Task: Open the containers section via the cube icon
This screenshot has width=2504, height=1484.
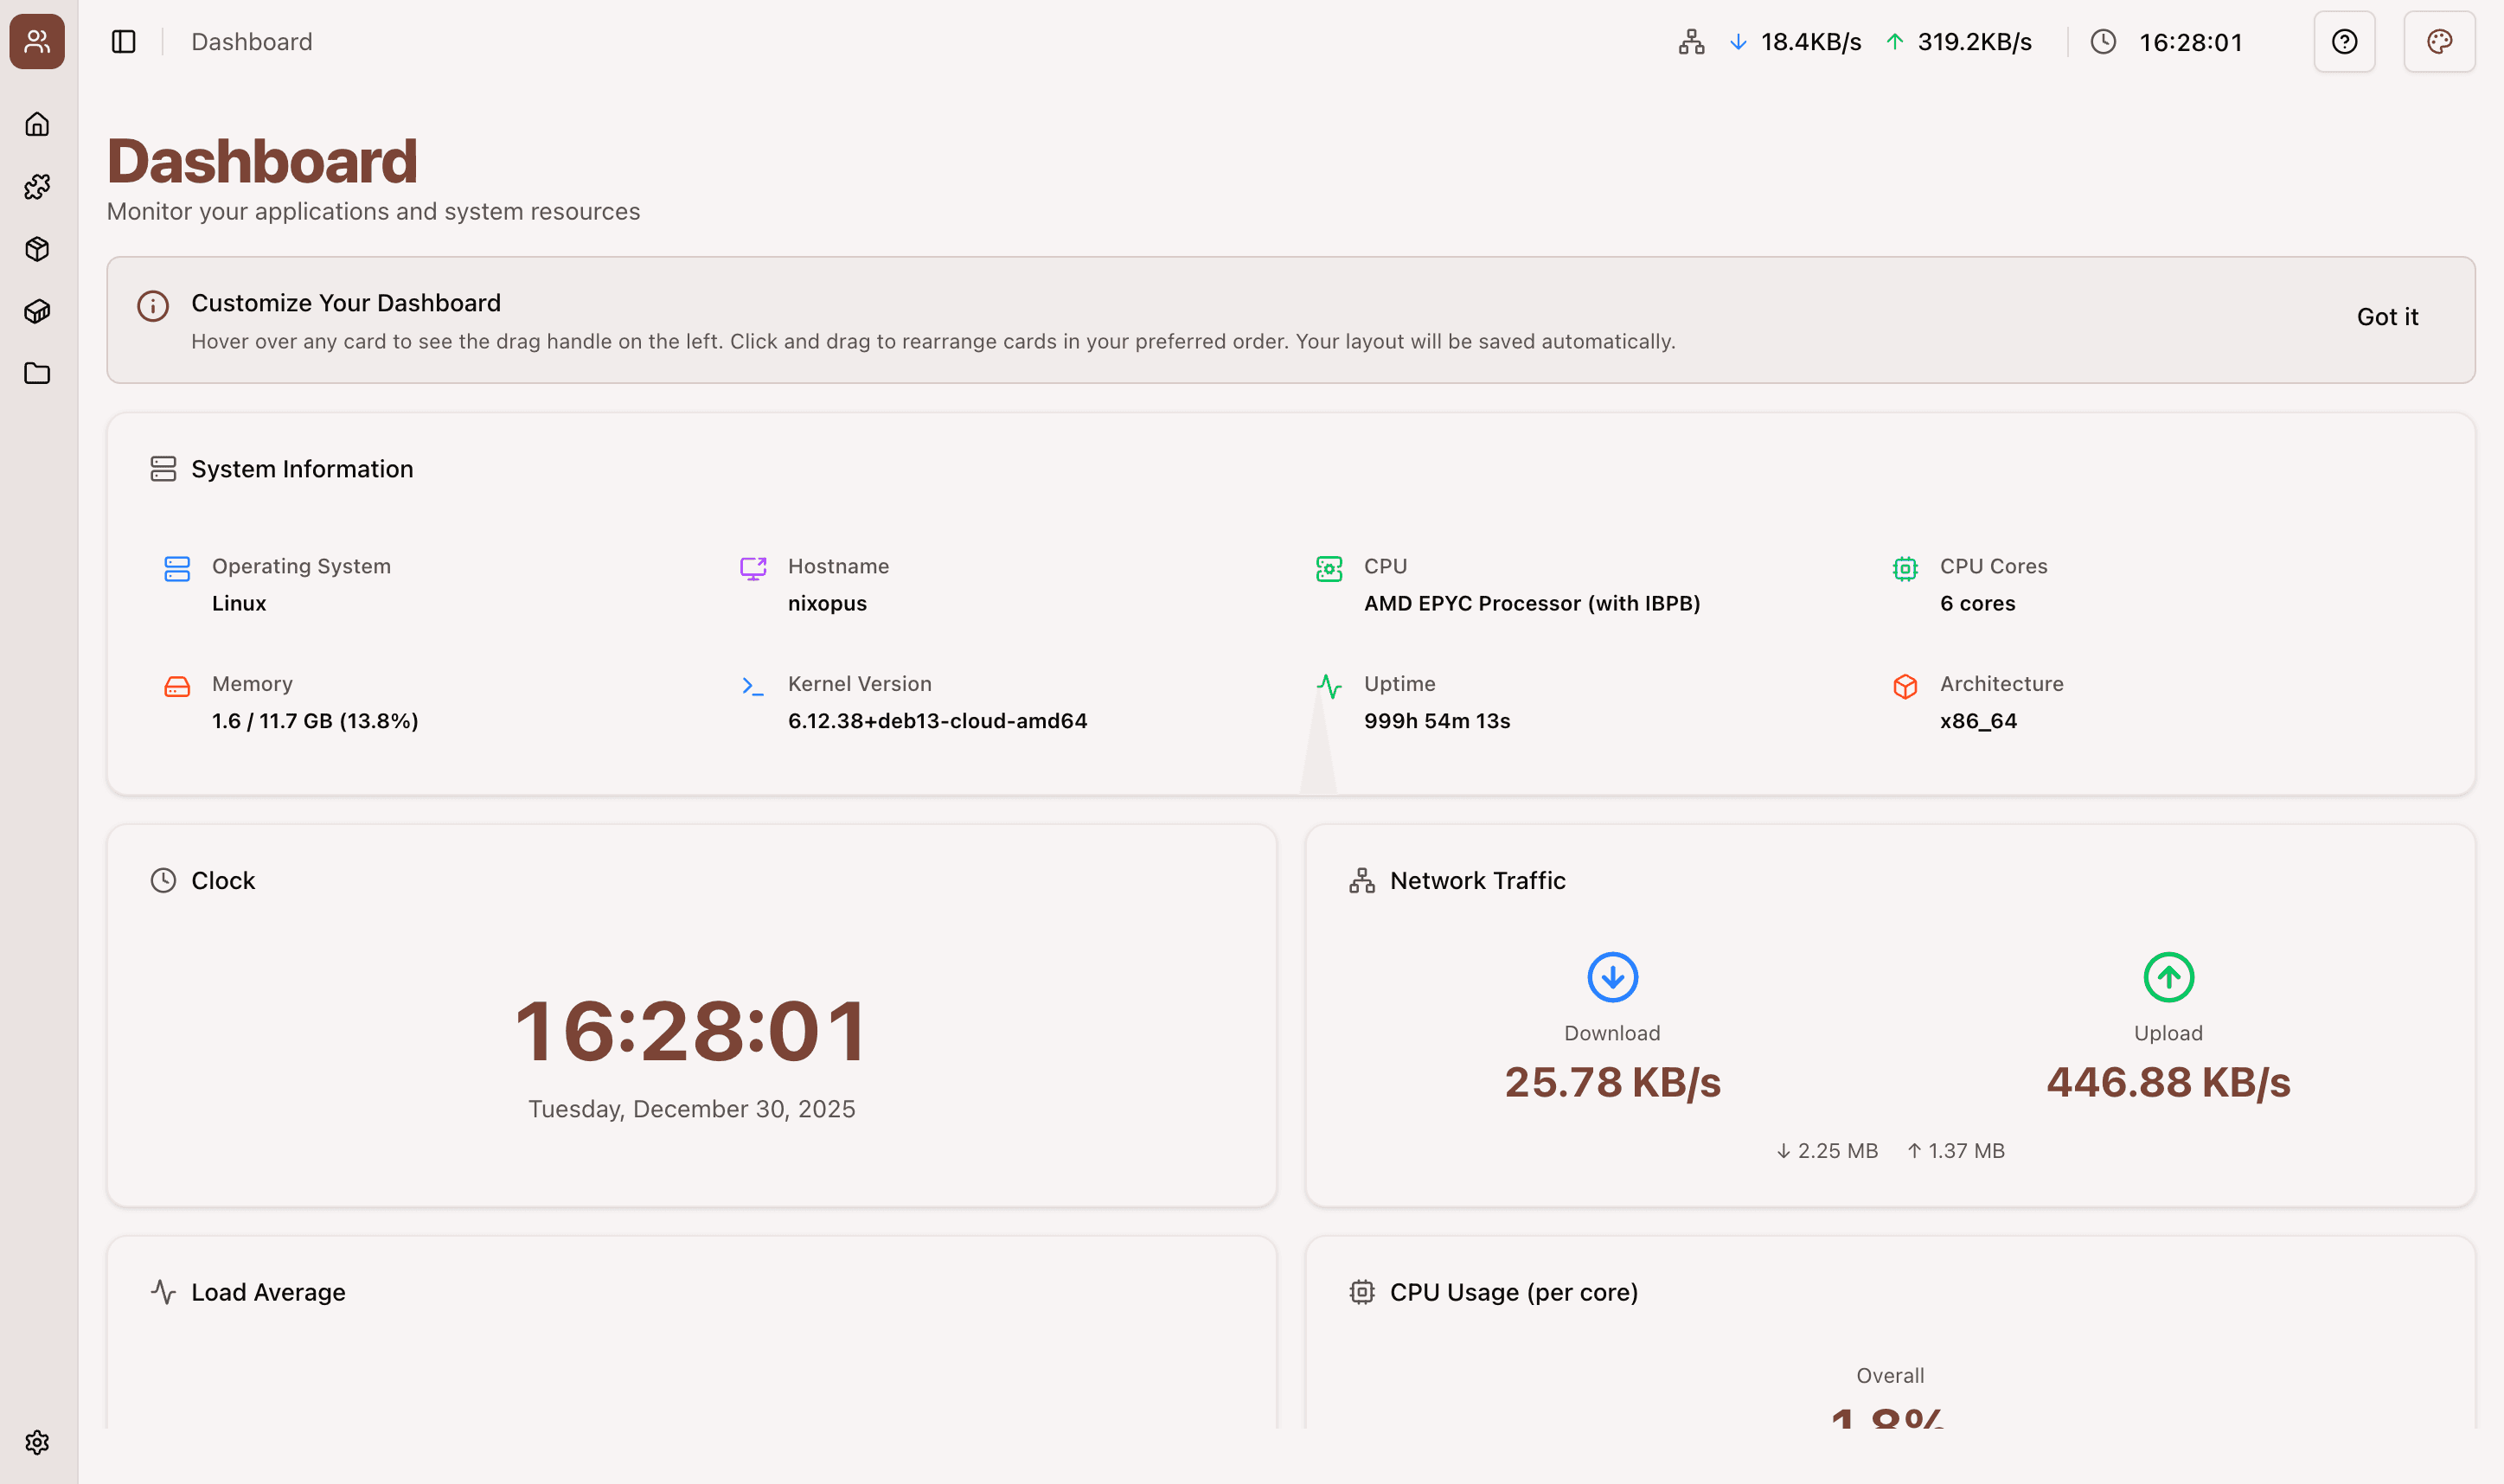Action: pyautogui.click(x=37, y=249)
